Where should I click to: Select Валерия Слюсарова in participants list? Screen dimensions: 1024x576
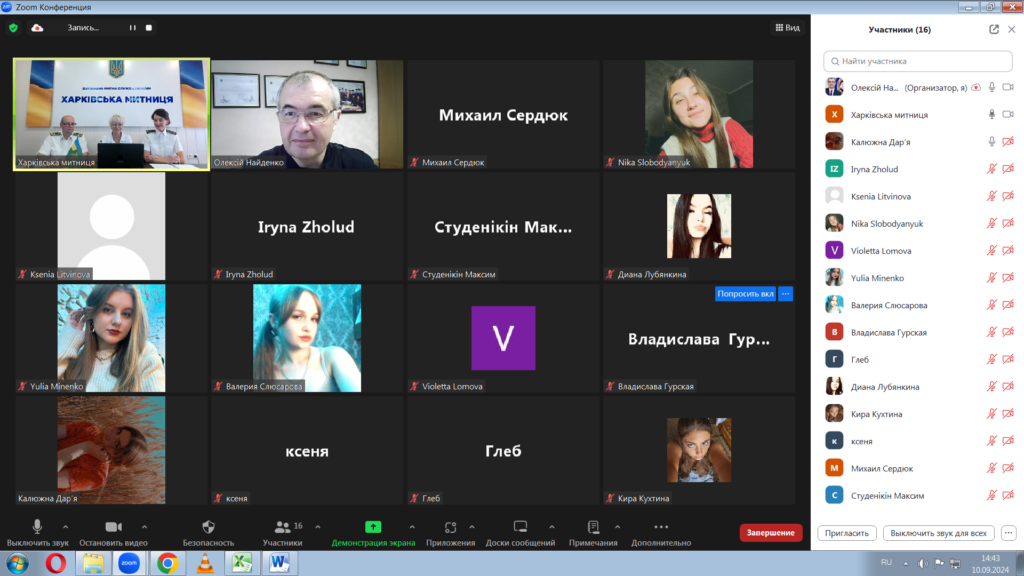point(918,305)
